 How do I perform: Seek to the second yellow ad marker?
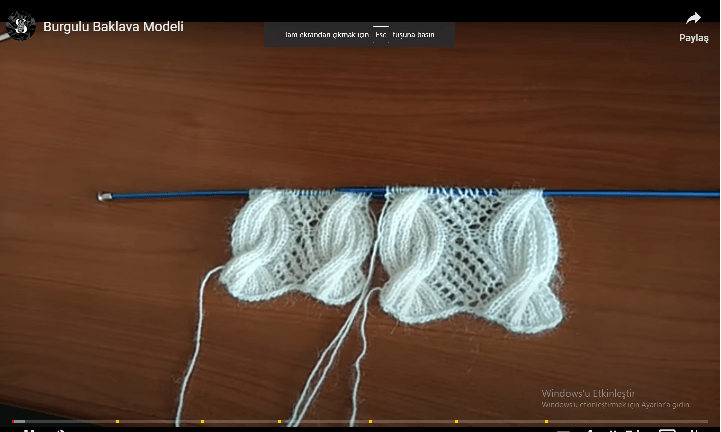(202, 421)
